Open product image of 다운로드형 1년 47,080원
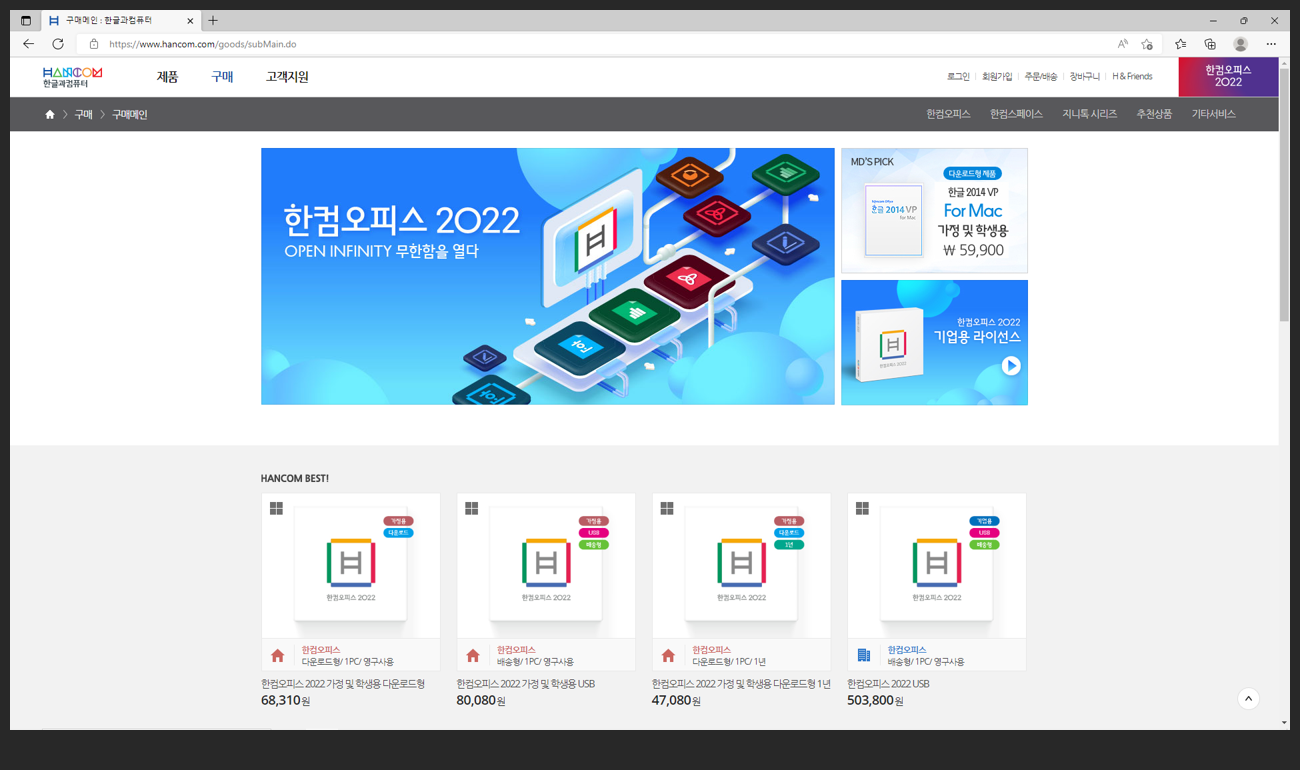1300x770 pixels. pos(741,566)
